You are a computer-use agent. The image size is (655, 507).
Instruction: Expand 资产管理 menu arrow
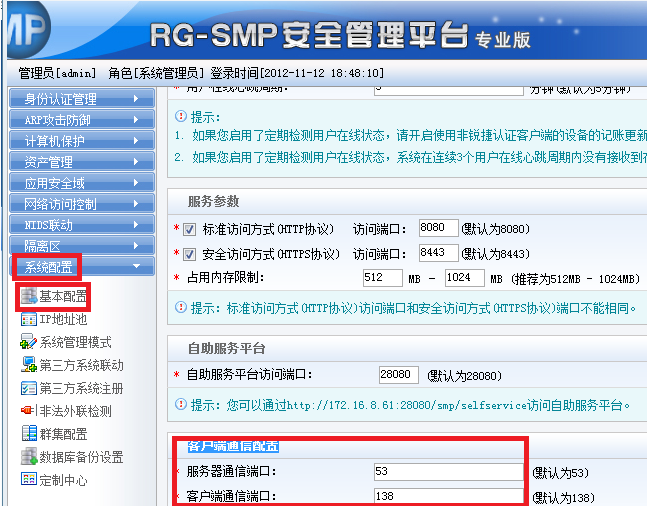(x=135, y=162)
